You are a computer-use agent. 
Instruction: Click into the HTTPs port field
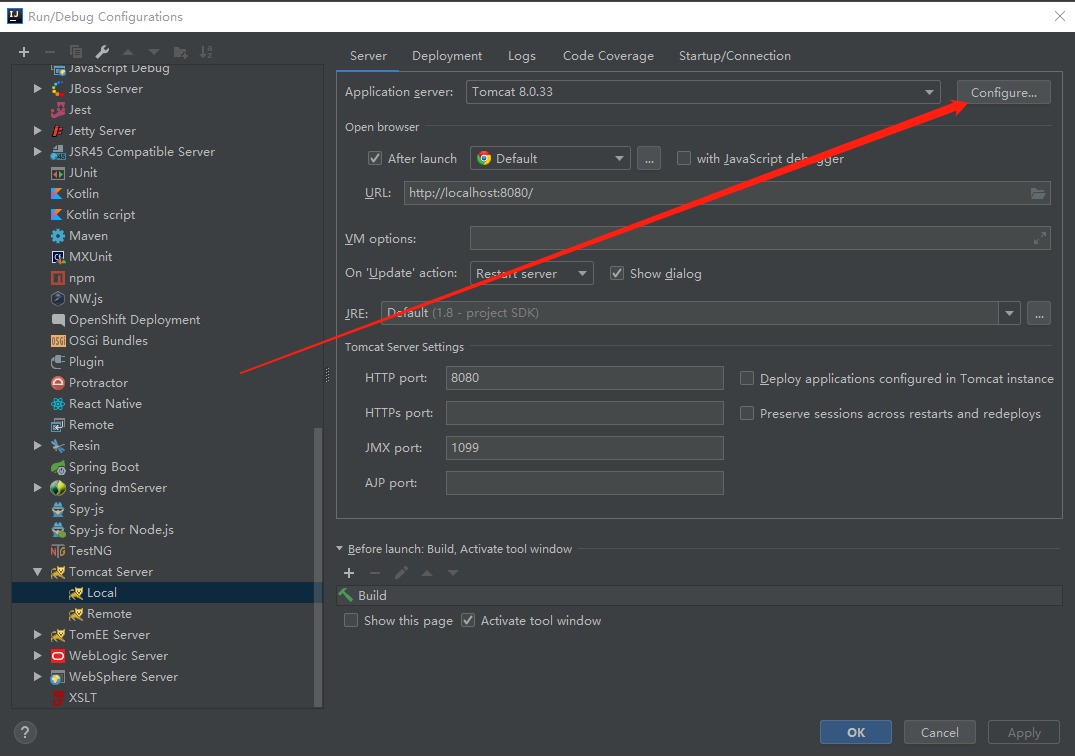pos(585,413)
